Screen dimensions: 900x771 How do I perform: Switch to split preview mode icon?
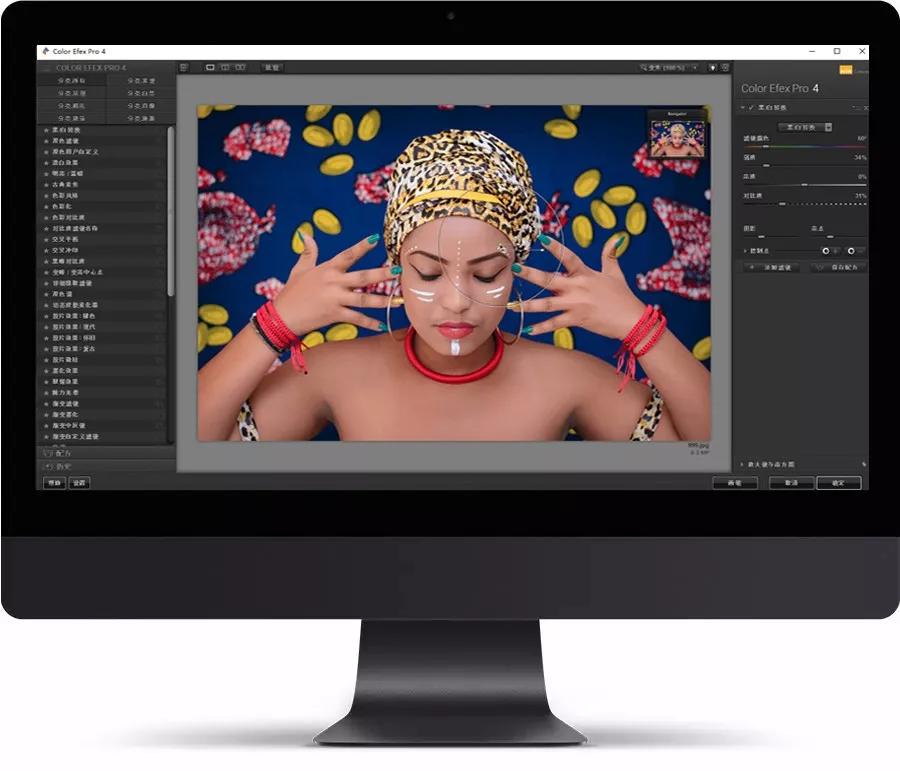click(x=225, y=67)
